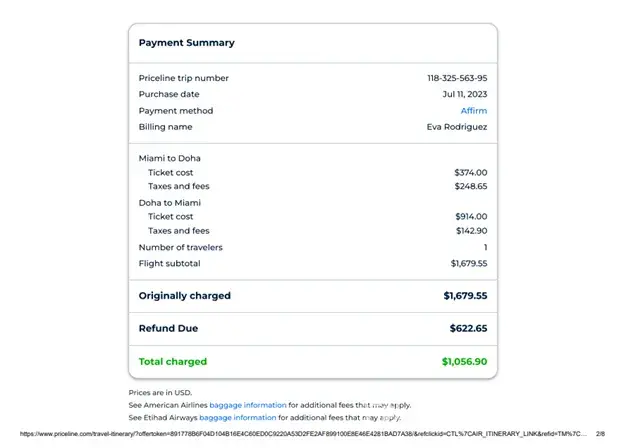The height and width of the screenshot is (448, 626).
Task: Open the Affirm payment method link
Action: 473,111
